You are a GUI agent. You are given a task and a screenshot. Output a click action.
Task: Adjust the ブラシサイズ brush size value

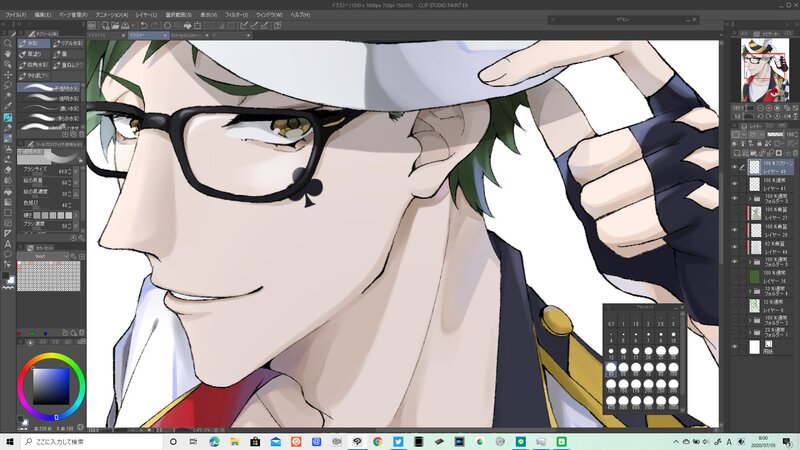65,171
